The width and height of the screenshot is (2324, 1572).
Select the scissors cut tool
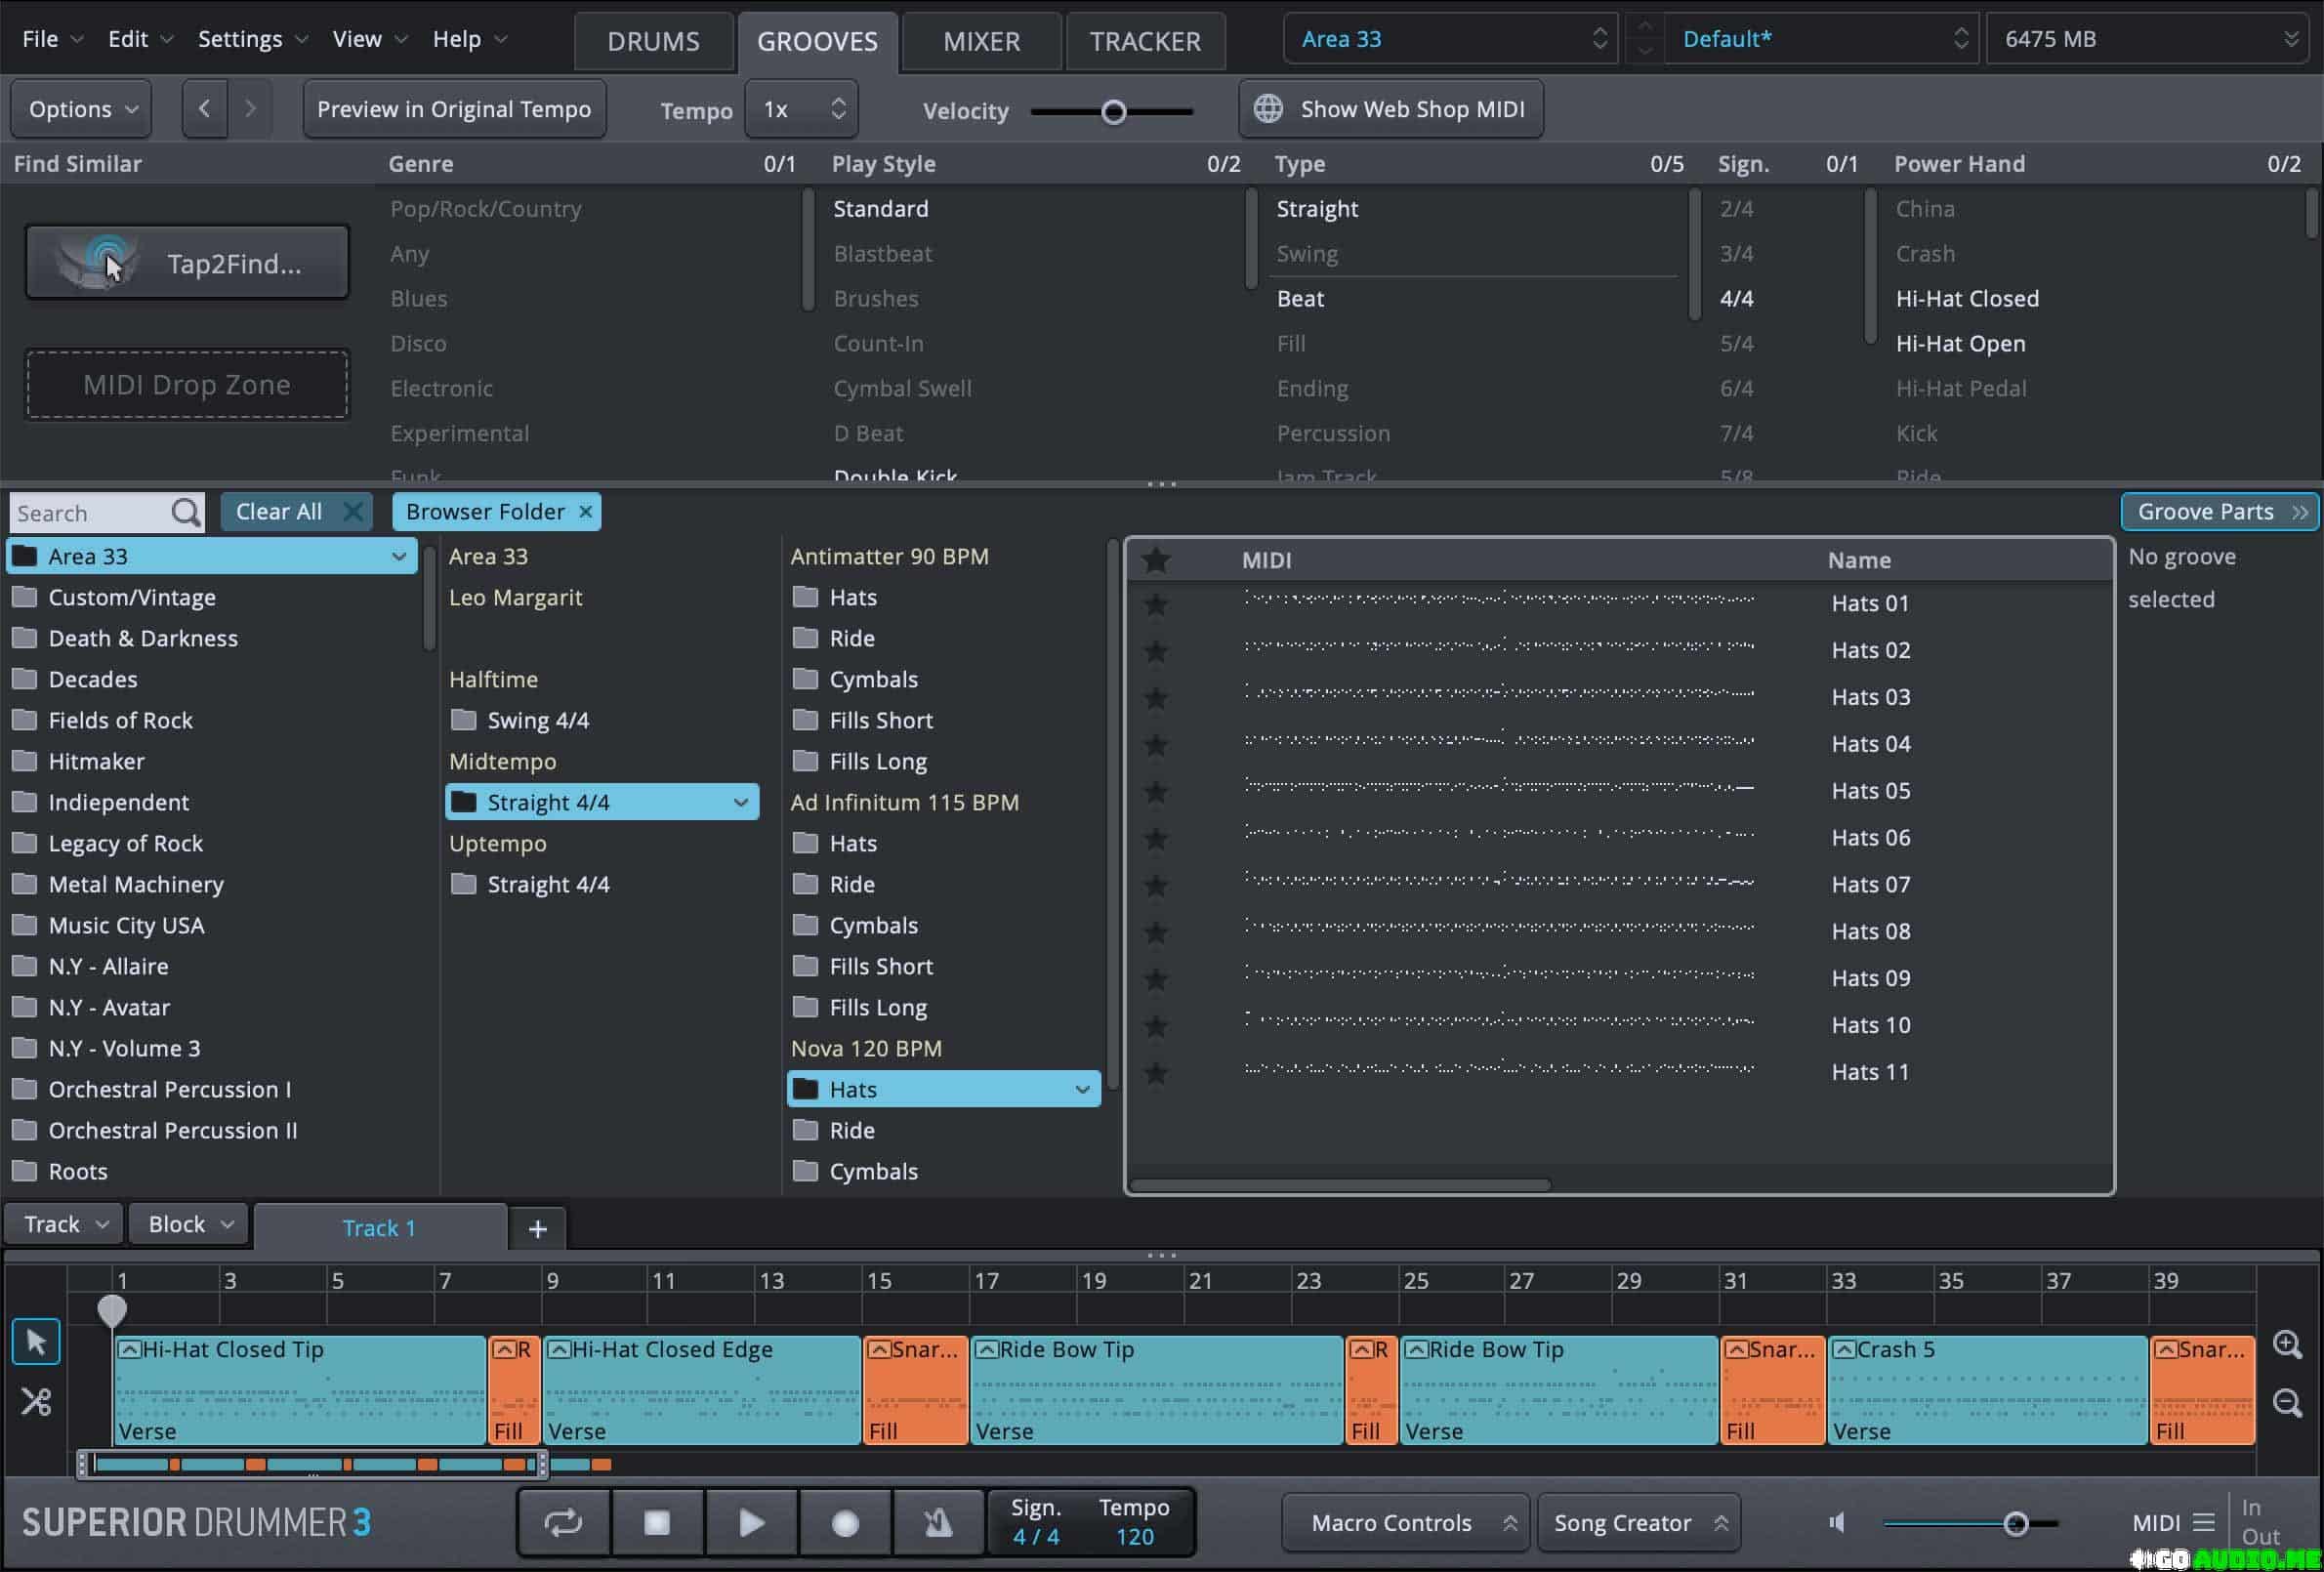pyautogui.click(x=36, y=1402)
